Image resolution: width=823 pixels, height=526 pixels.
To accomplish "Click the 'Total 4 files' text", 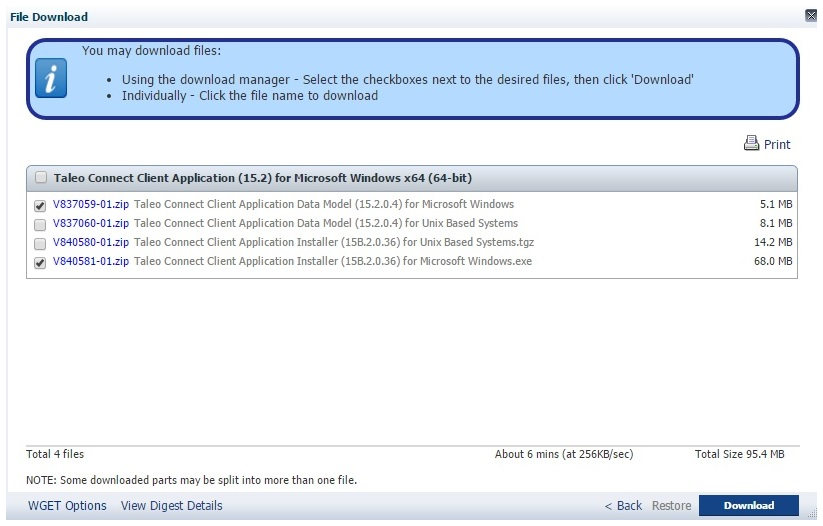I will pyautogui.click(x=55, y=454).
